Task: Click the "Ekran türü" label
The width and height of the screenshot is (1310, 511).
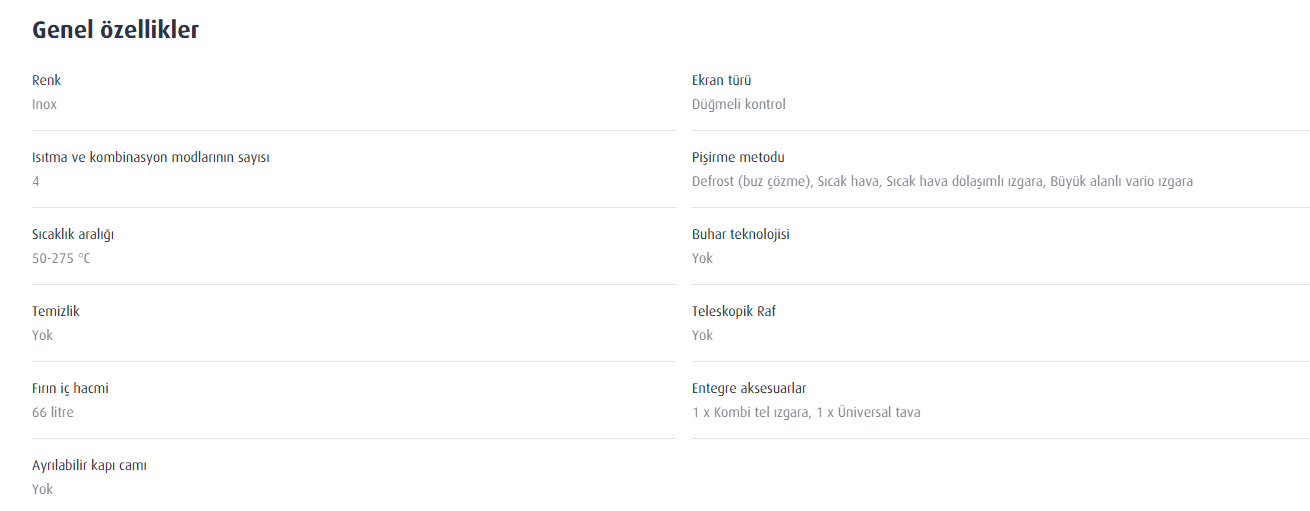Action: [721, 80]
